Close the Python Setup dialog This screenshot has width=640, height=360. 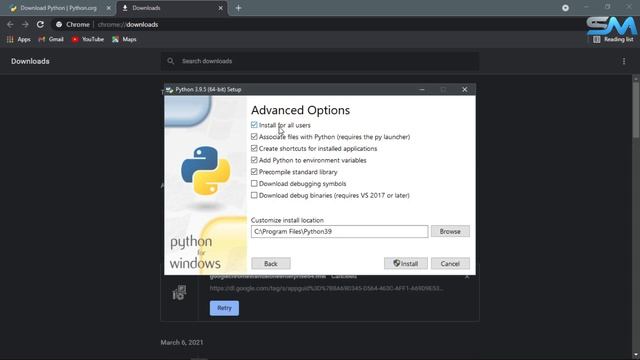pos(464,89)
